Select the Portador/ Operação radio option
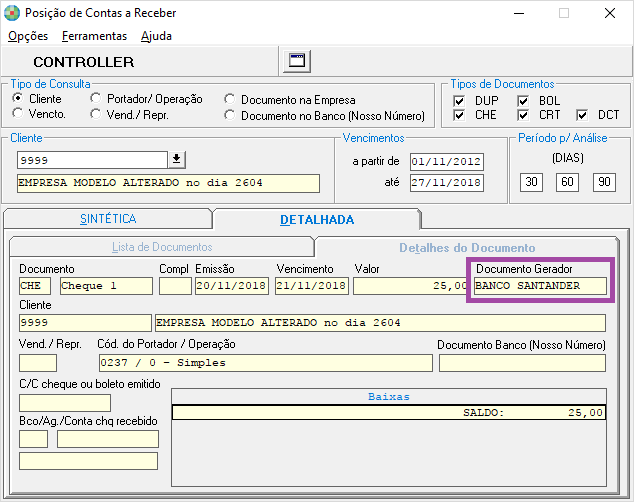Viewport: 634px width, 502px height. click(x=95, y=98)
